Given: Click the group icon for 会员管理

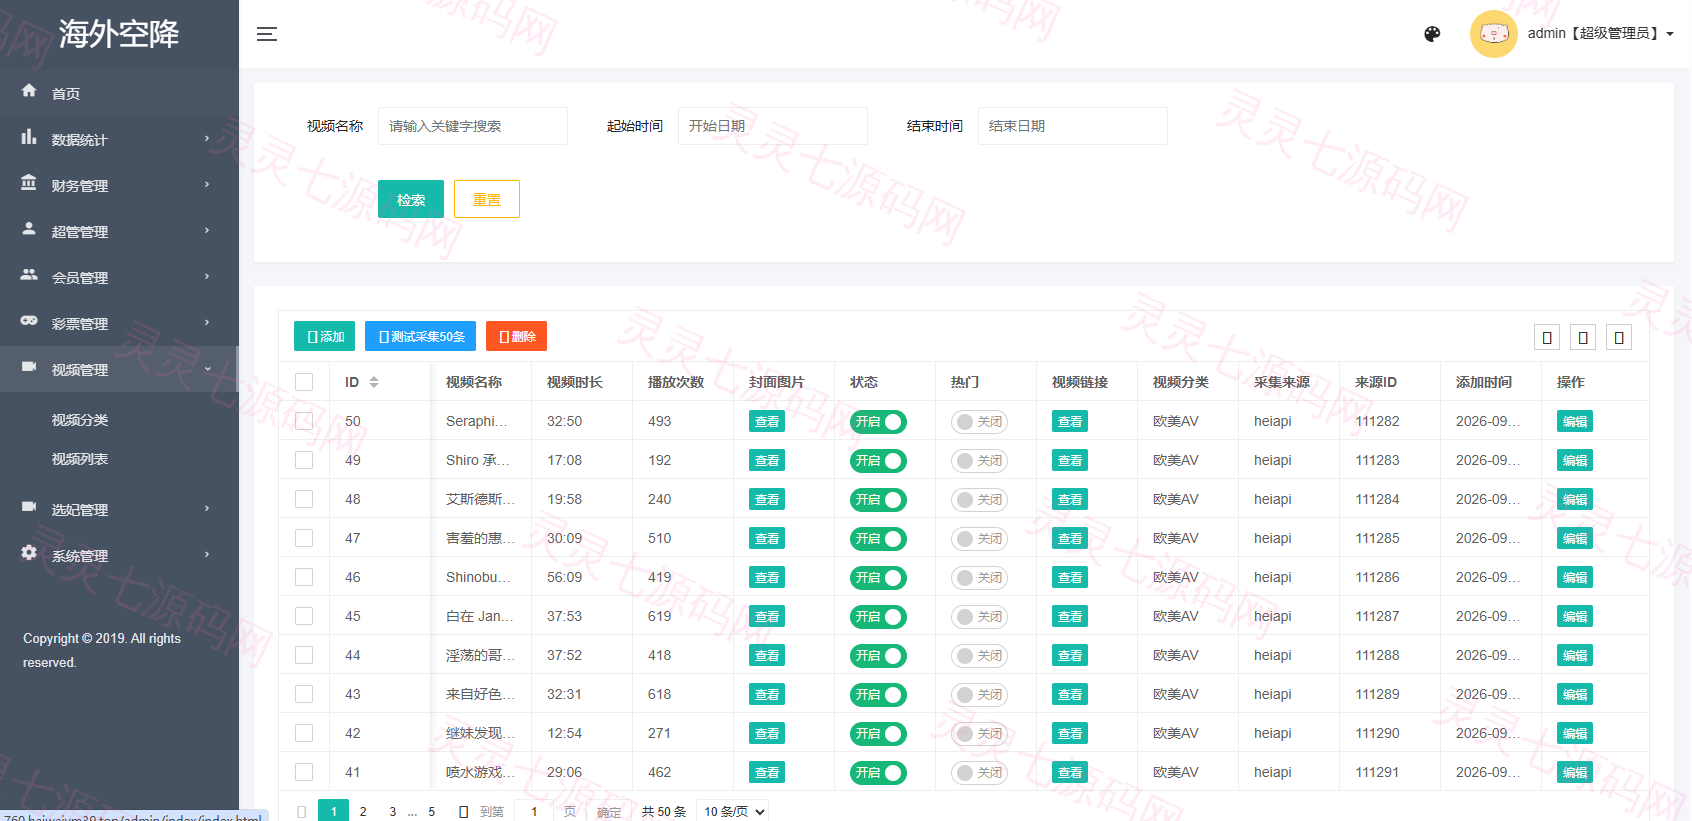Looking at the screenshot, I should pos(29,275).
